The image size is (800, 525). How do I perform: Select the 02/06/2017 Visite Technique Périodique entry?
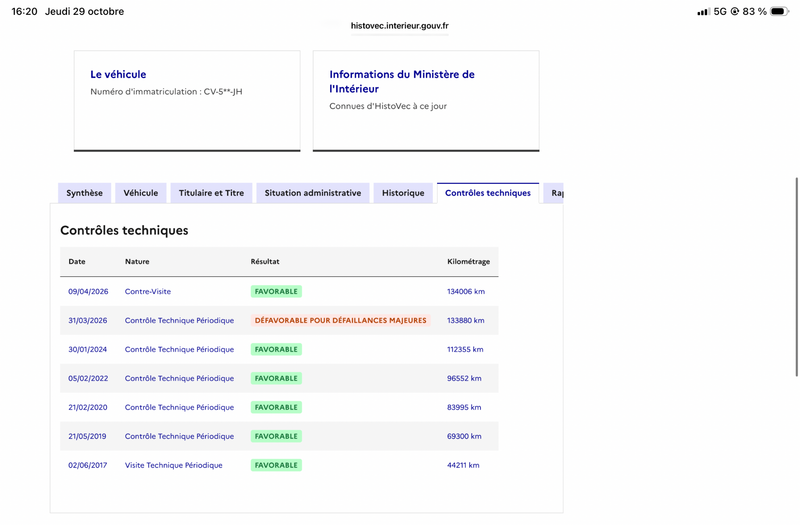pos(279,465)
